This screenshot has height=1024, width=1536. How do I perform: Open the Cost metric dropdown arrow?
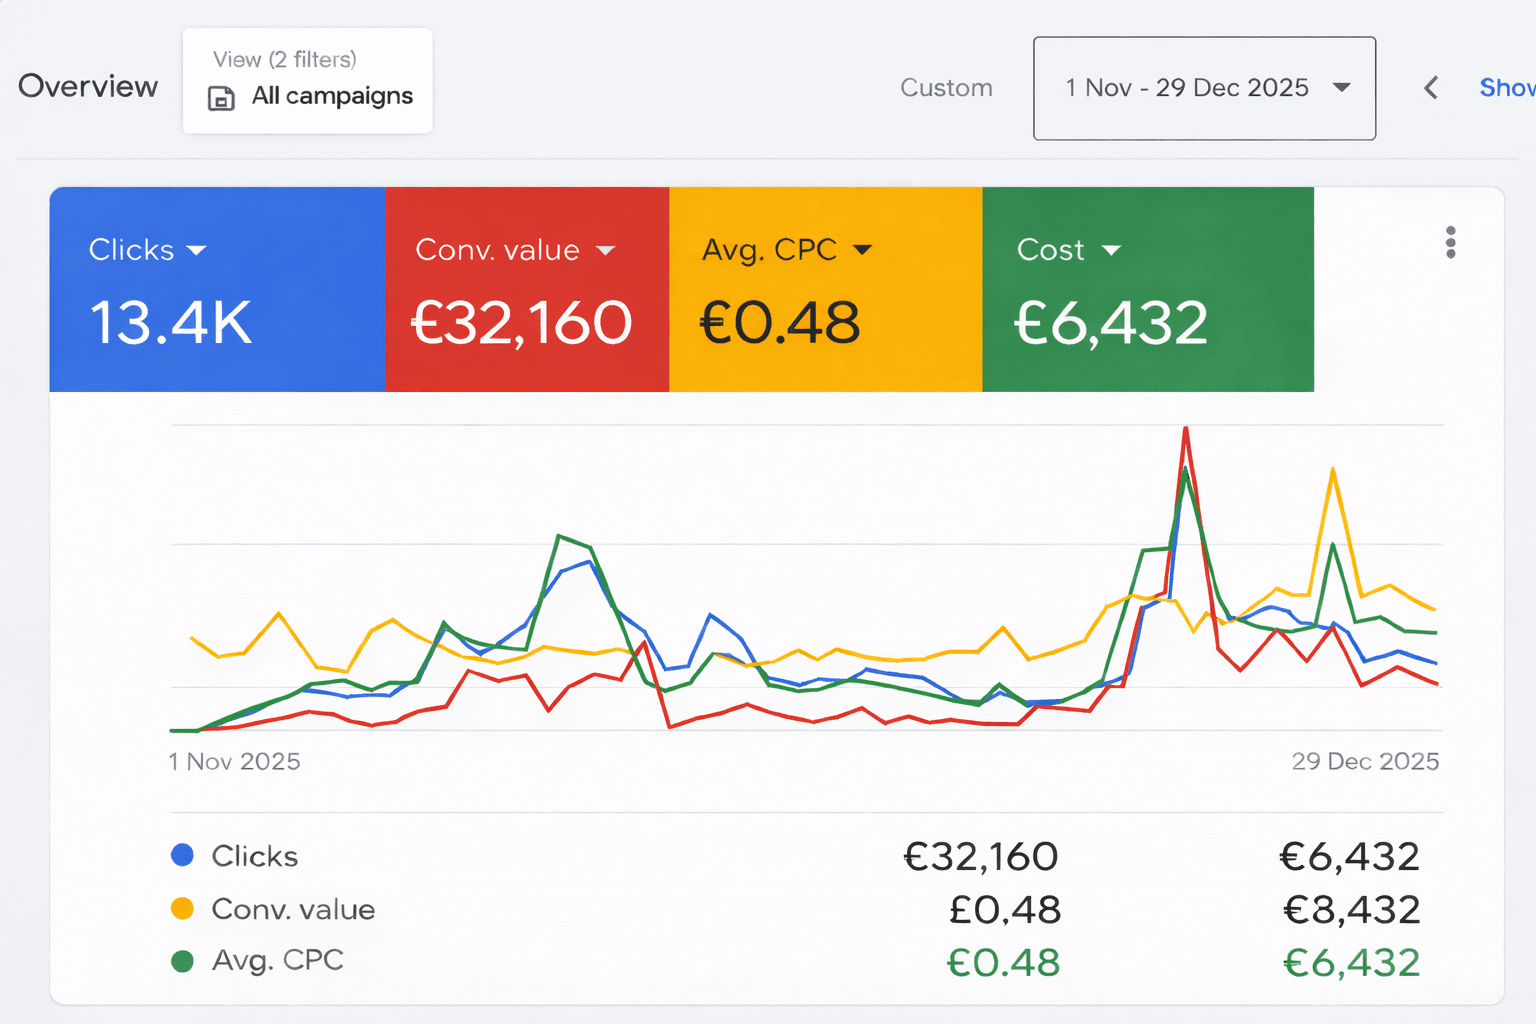(x=1111, y=250)
